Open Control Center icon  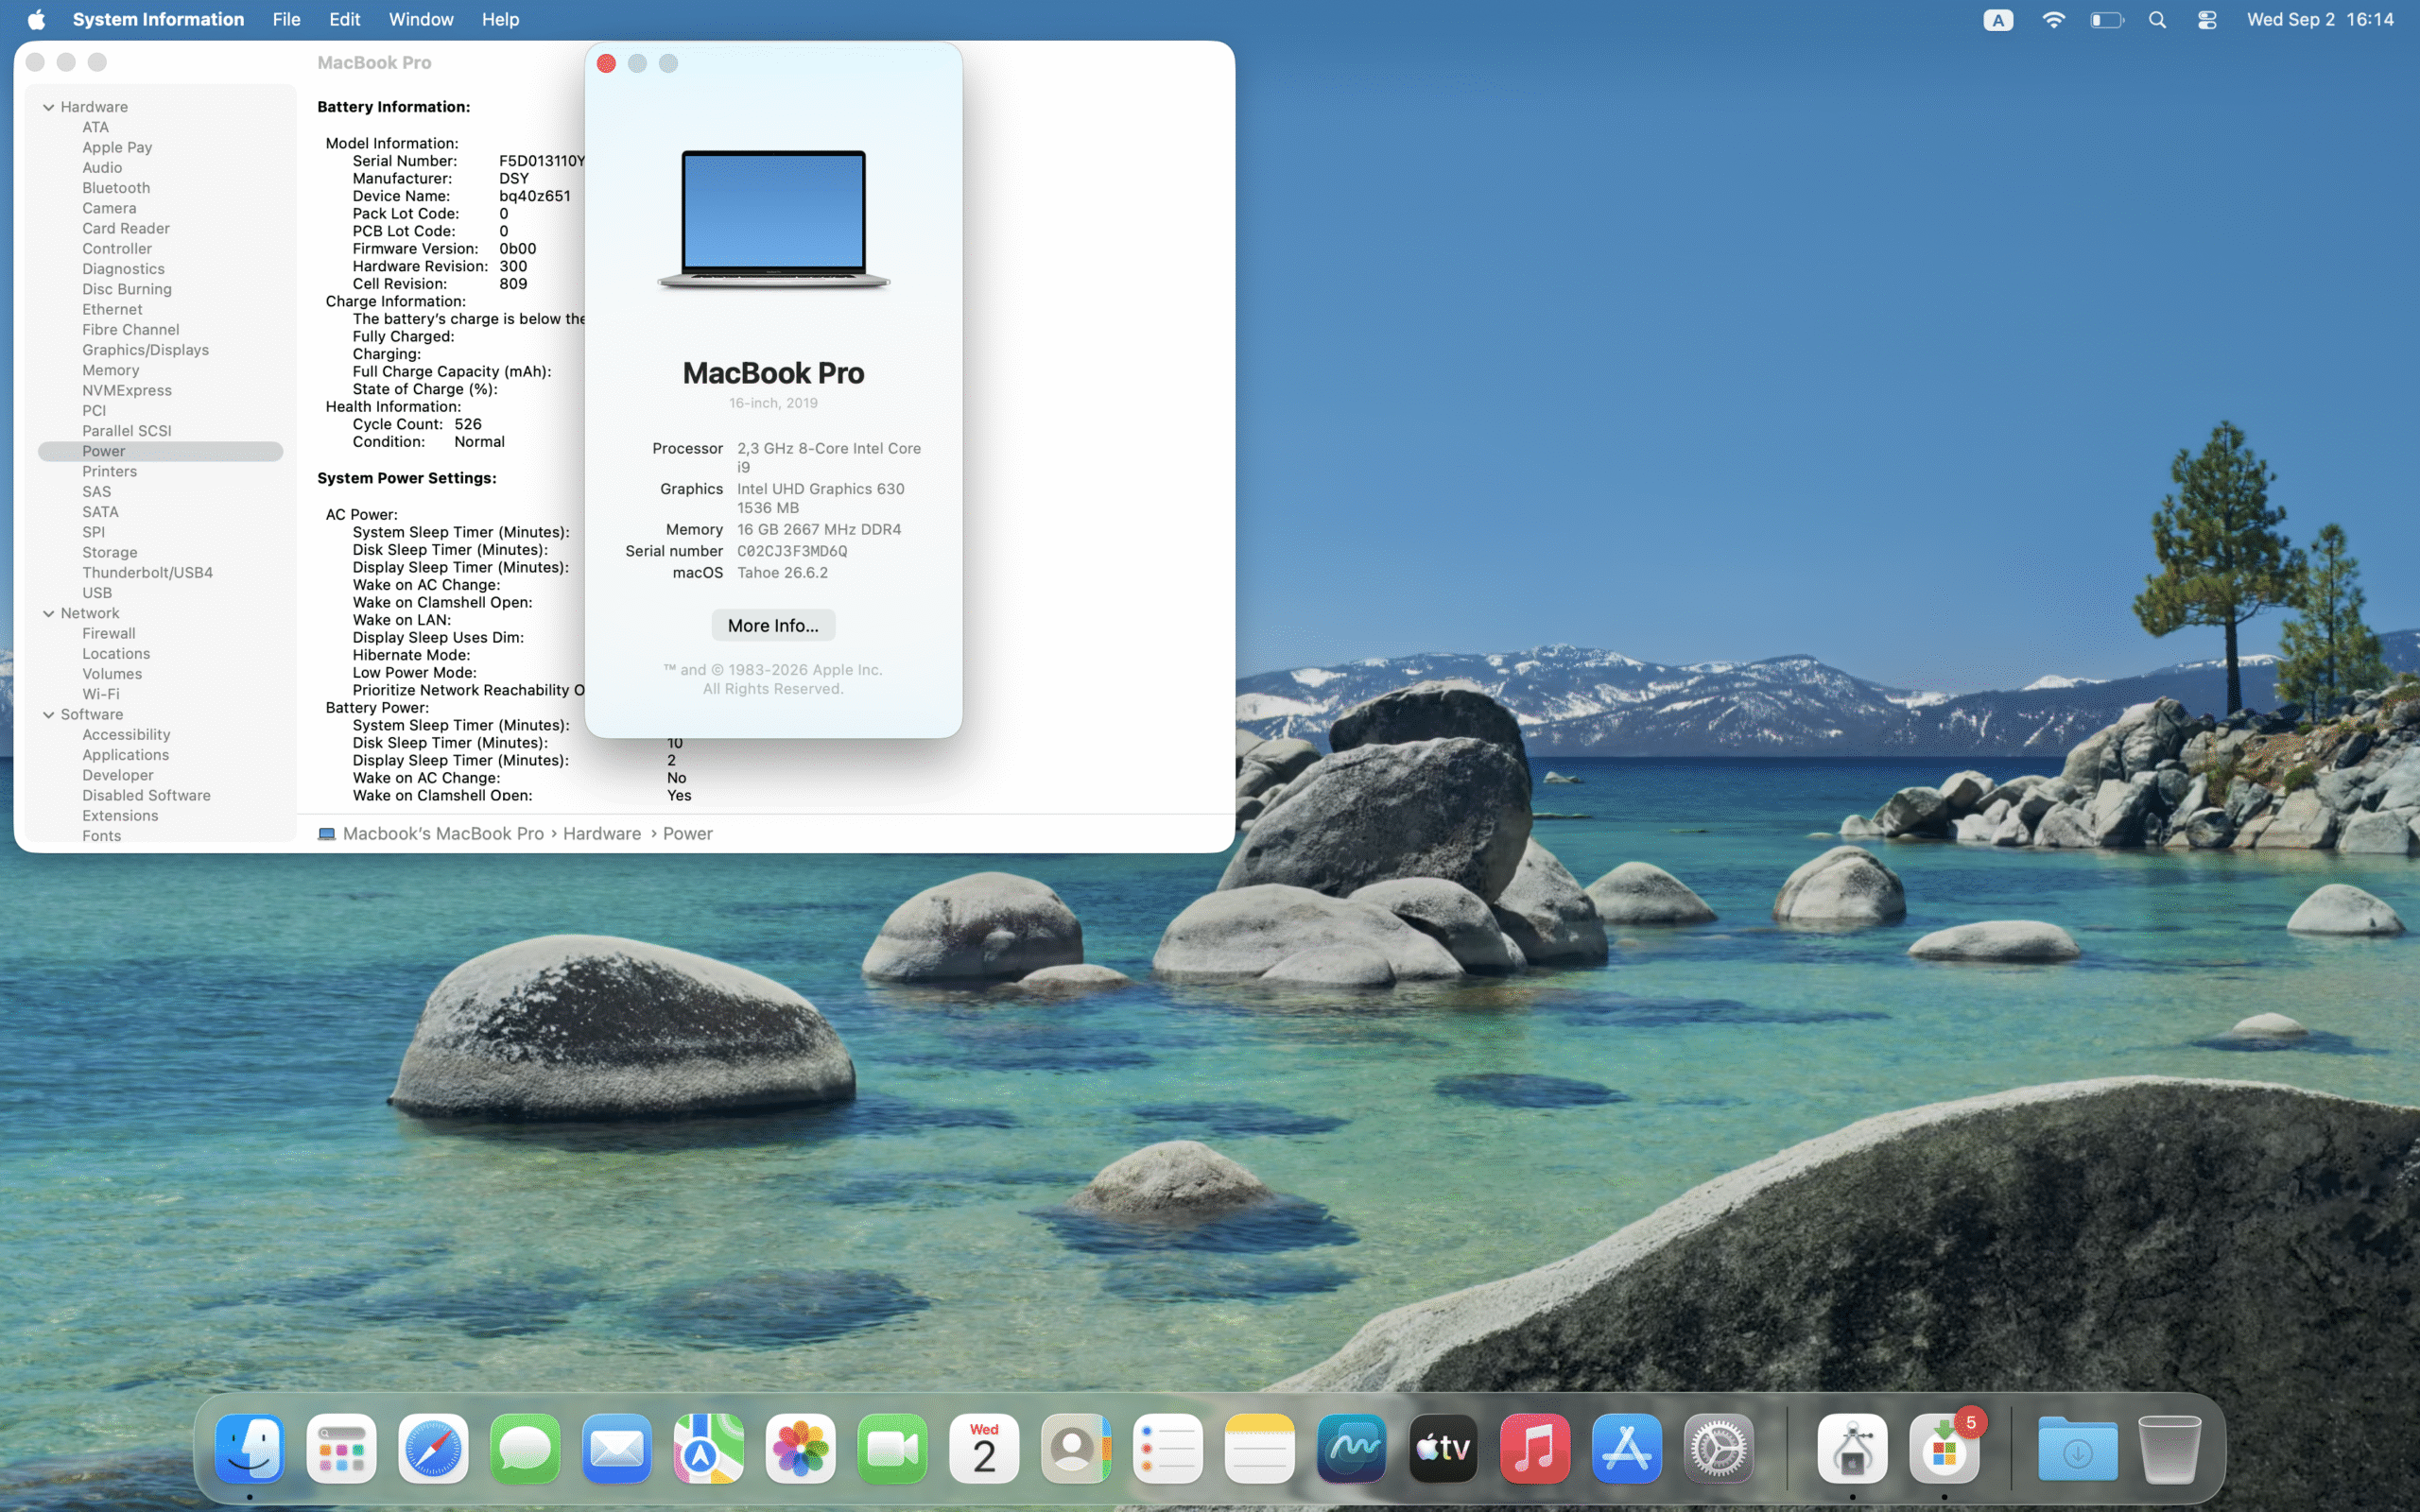coord(2207,19)
